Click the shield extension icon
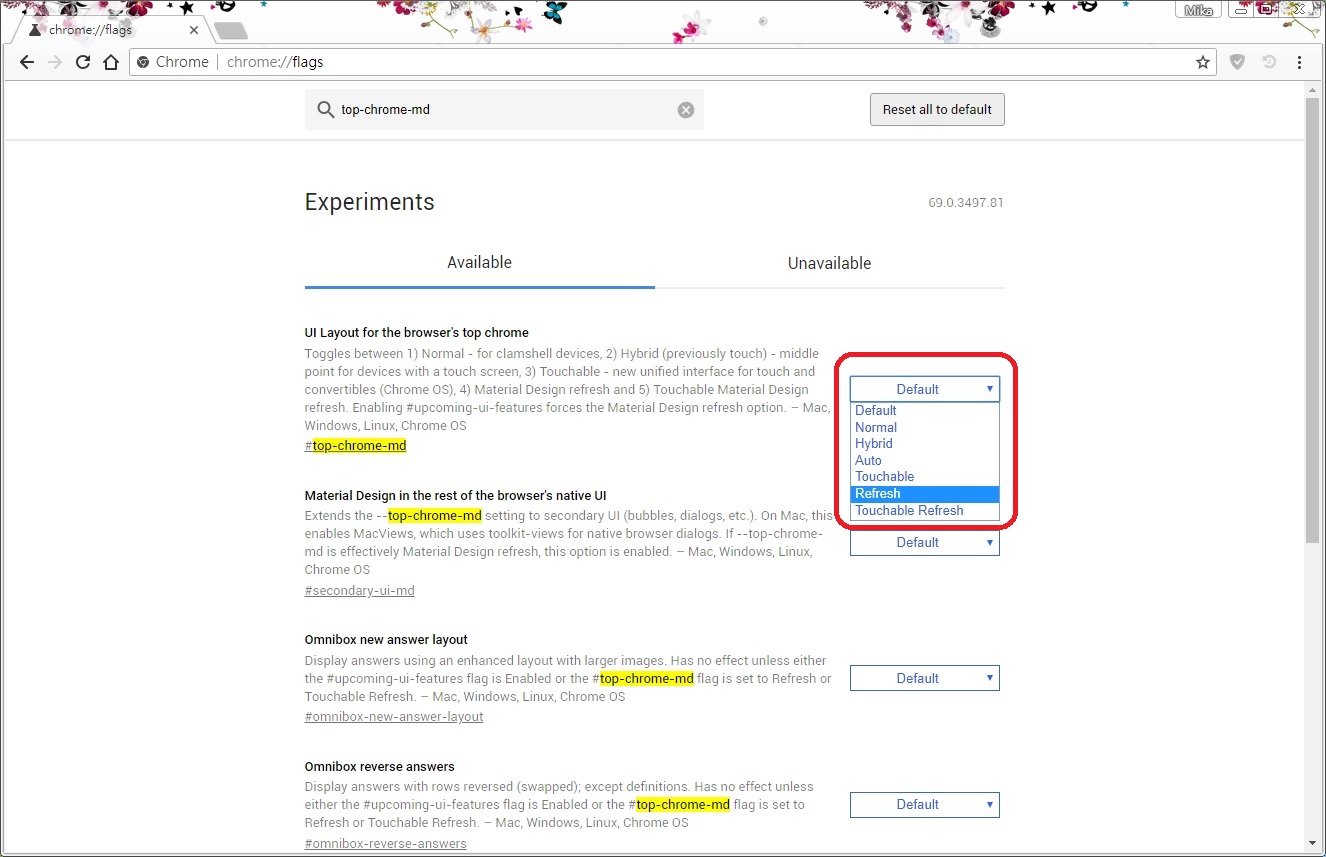Viewport: 1326px width, 857px height. [x=1237, y=62]
